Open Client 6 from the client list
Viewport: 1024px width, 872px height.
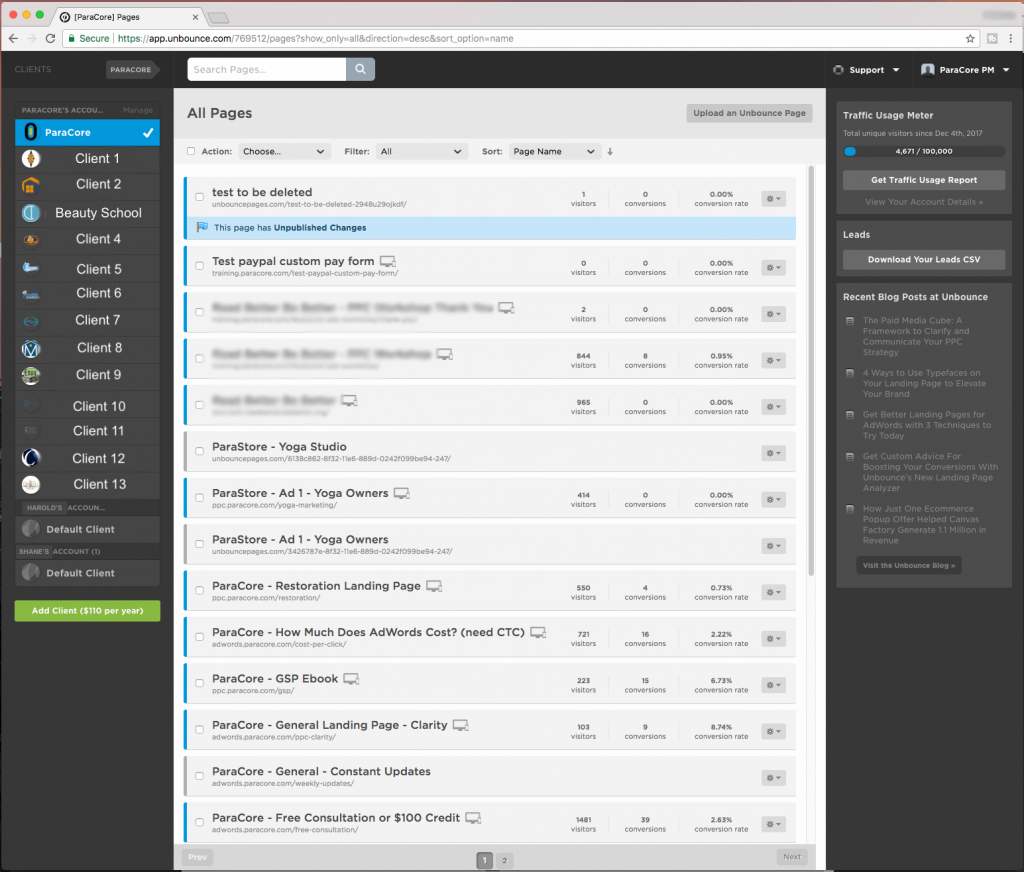[88, 294]
